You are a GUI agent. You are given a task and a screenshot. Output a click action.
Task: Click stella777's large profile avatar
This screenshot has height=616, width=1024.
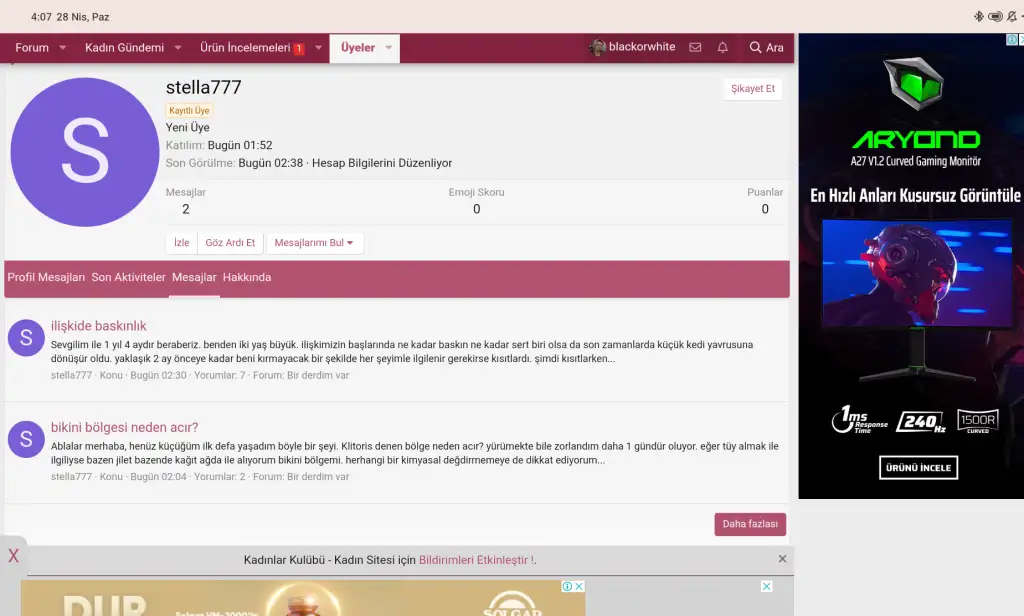(x=84, y=152)
